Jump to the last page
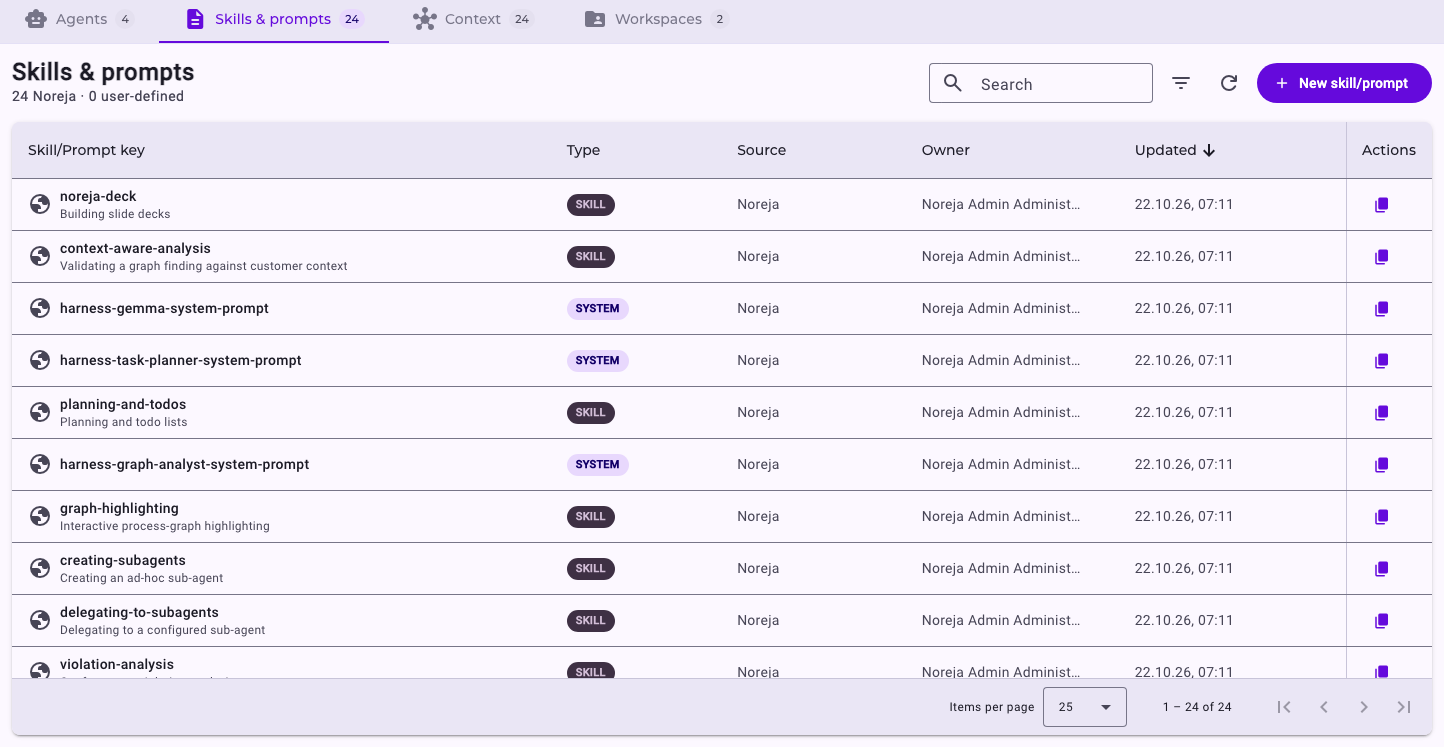Image resolution: width=1444 pixels, height=747 pixels. [x=1404, y=707]
